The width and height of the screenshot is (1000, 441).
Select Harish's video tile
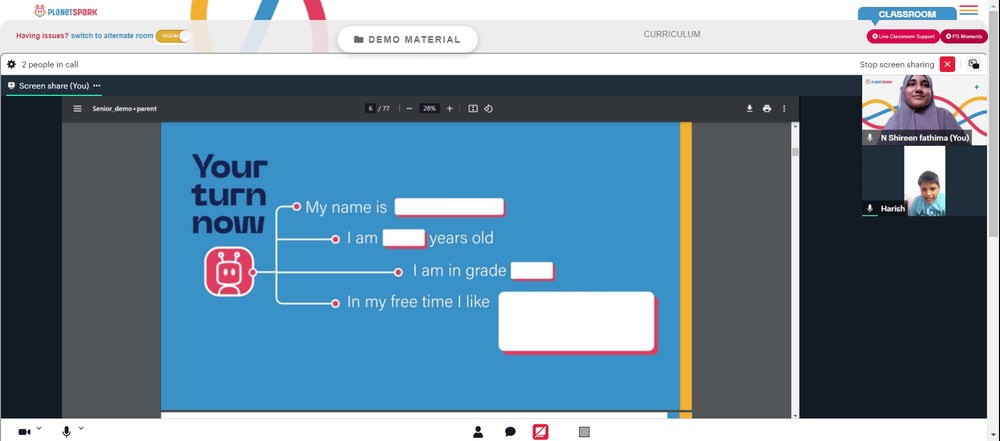coord(924,181)
